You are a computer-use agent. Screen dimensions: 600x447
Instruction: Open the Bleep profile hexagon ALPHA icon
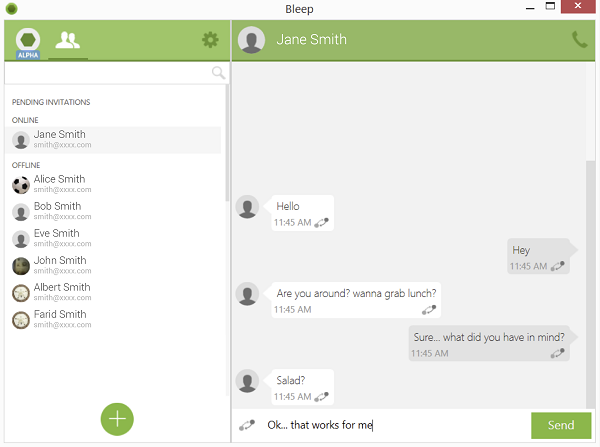click(x=28, y=41)
